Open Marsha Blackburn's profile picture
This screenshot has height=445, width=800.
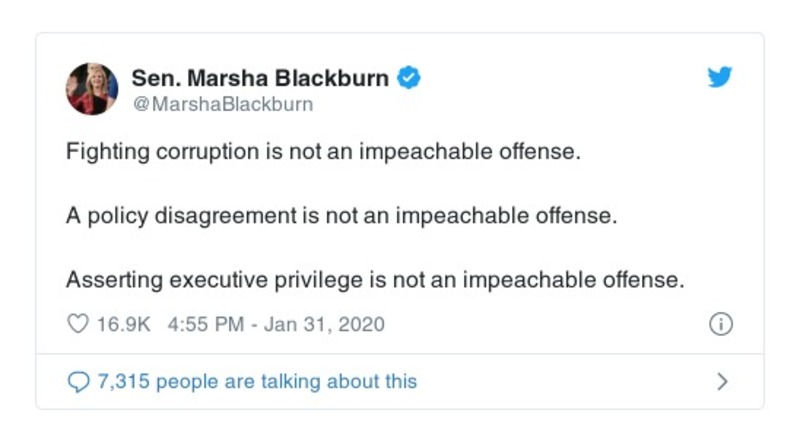coord(92,89)
